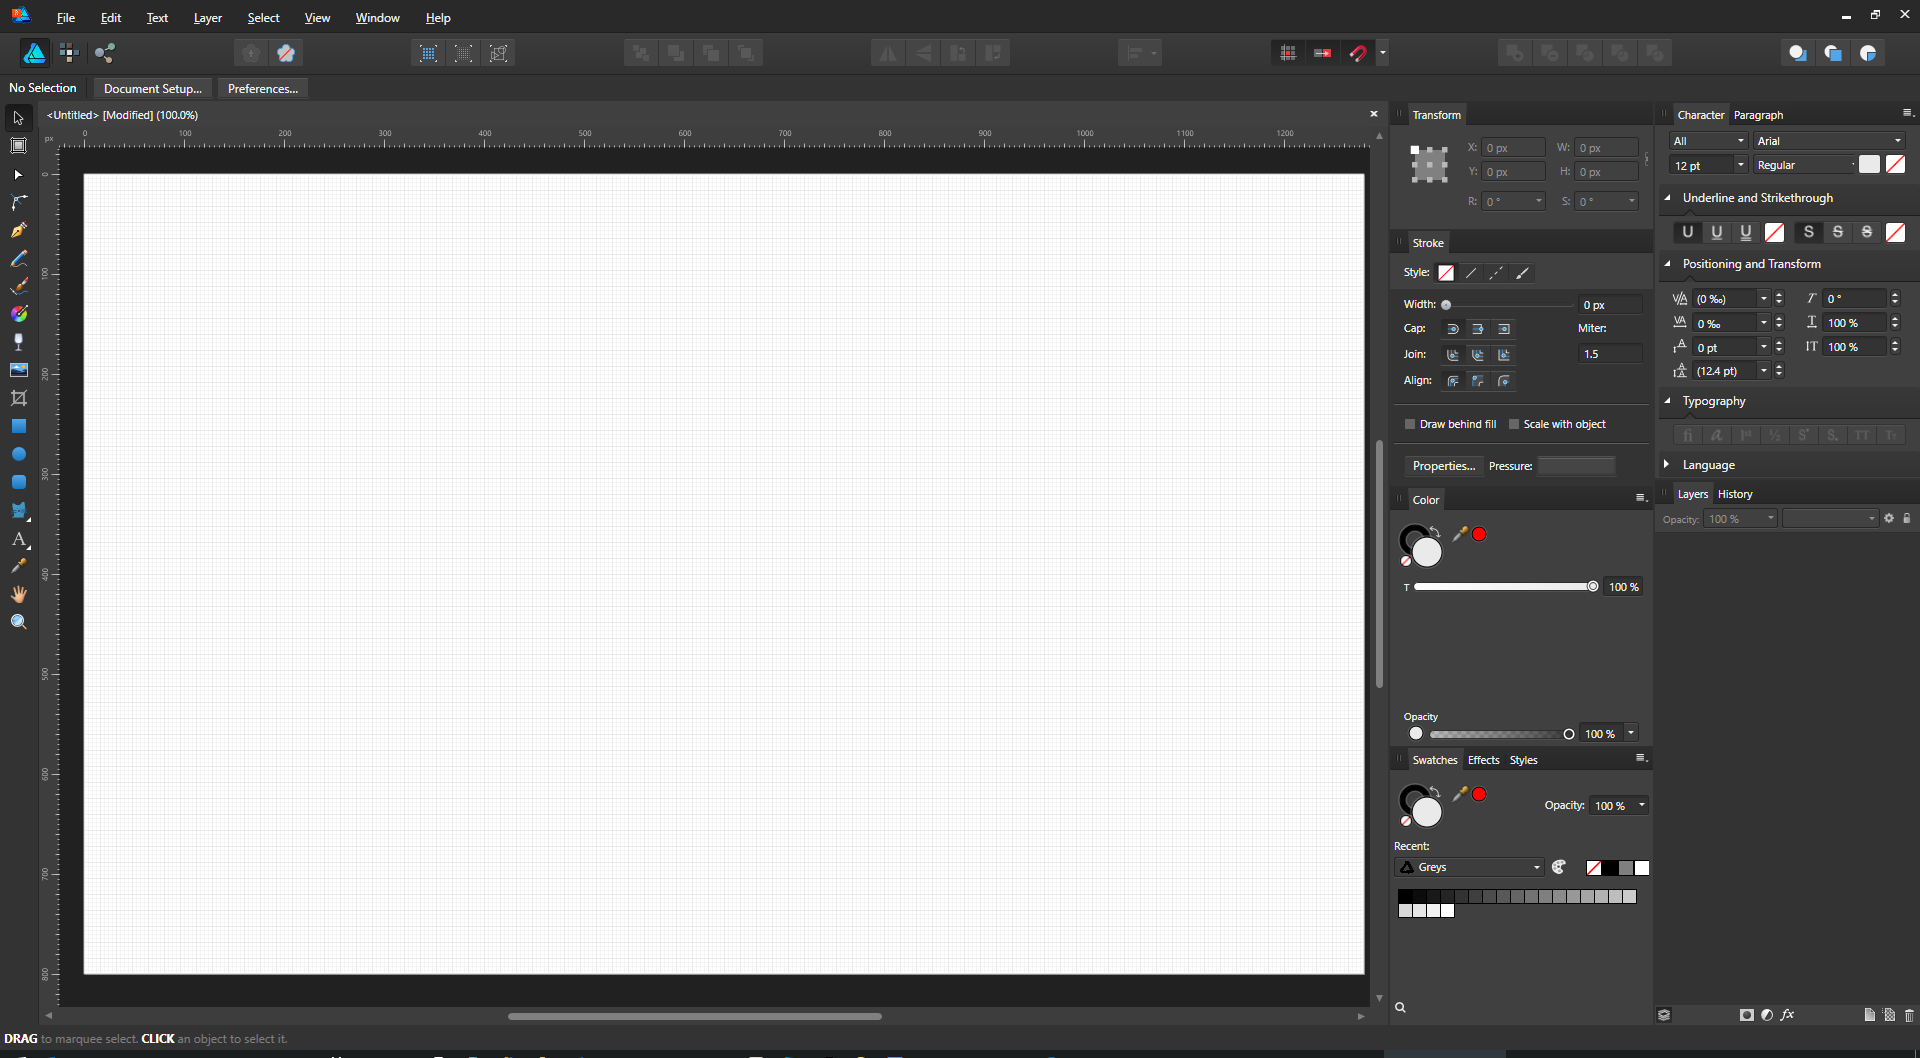This screenshot has width=1920, height=1058.
Task: Collapse Positioning and Transform section
Action: tap(1668, 264)
